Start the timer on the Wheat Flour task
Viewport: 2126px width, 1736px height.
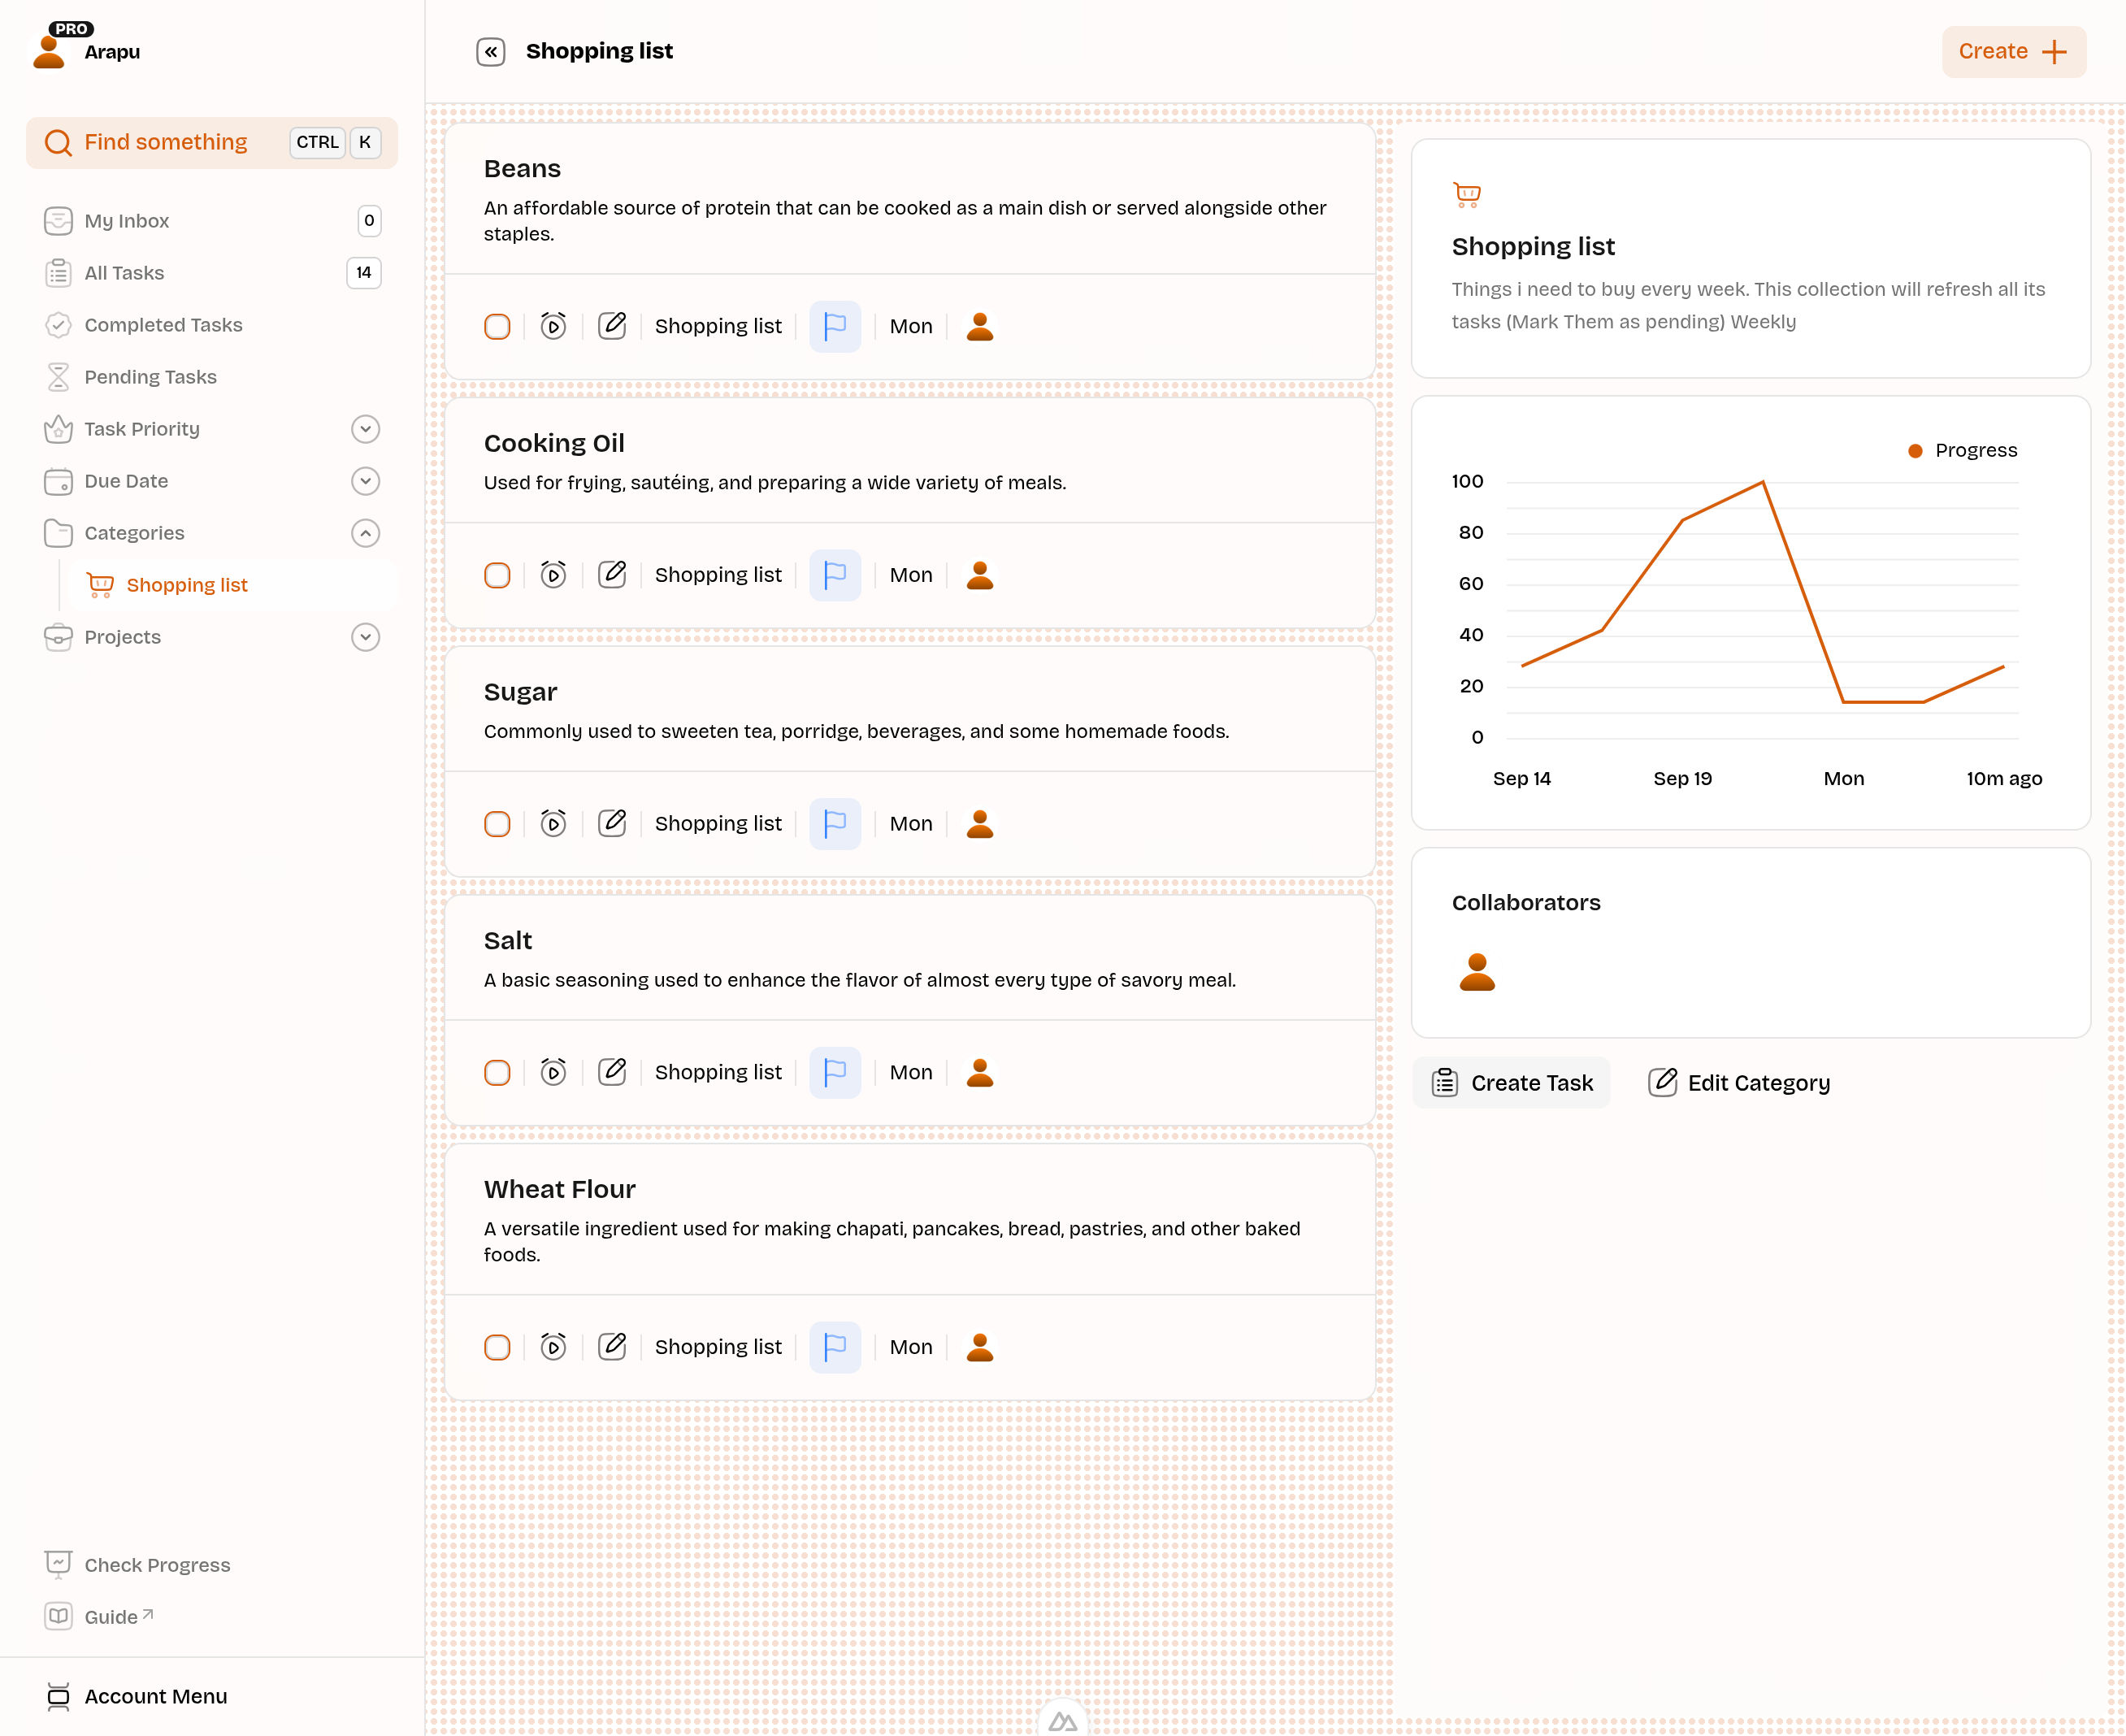(553, 1347)
